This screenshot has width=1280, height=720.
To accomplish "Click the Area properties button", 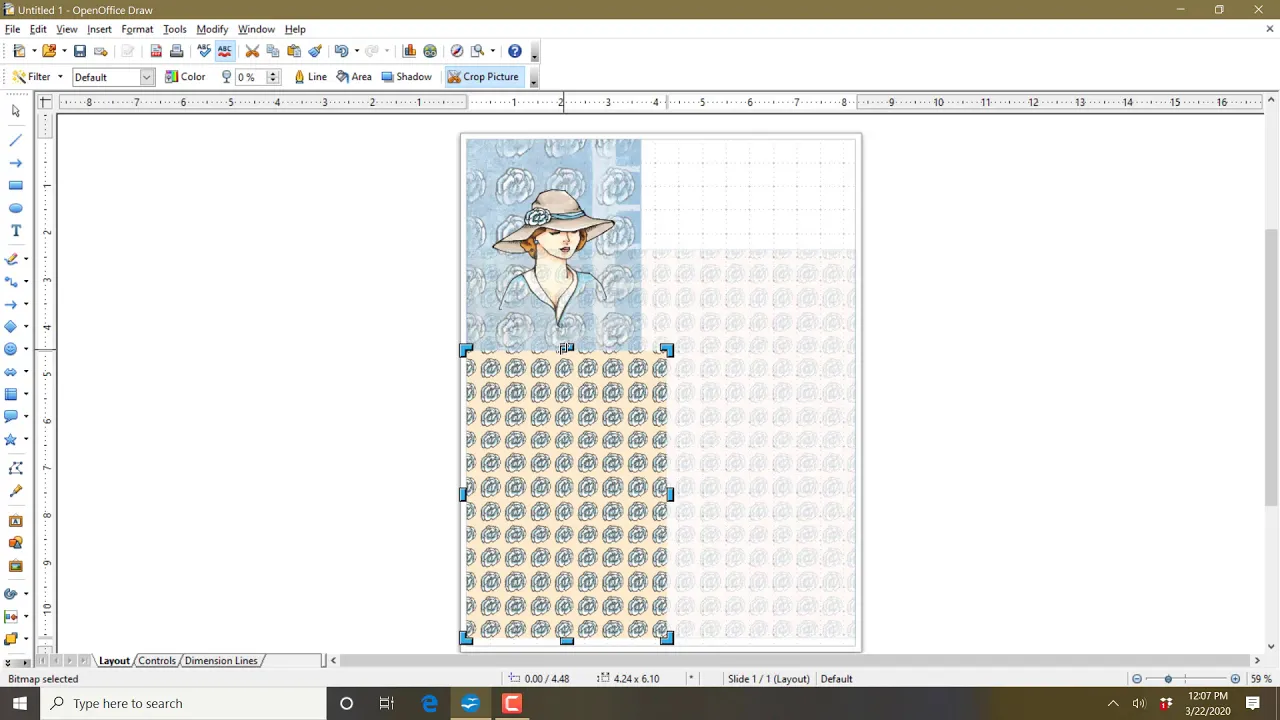I will point(354,77).
